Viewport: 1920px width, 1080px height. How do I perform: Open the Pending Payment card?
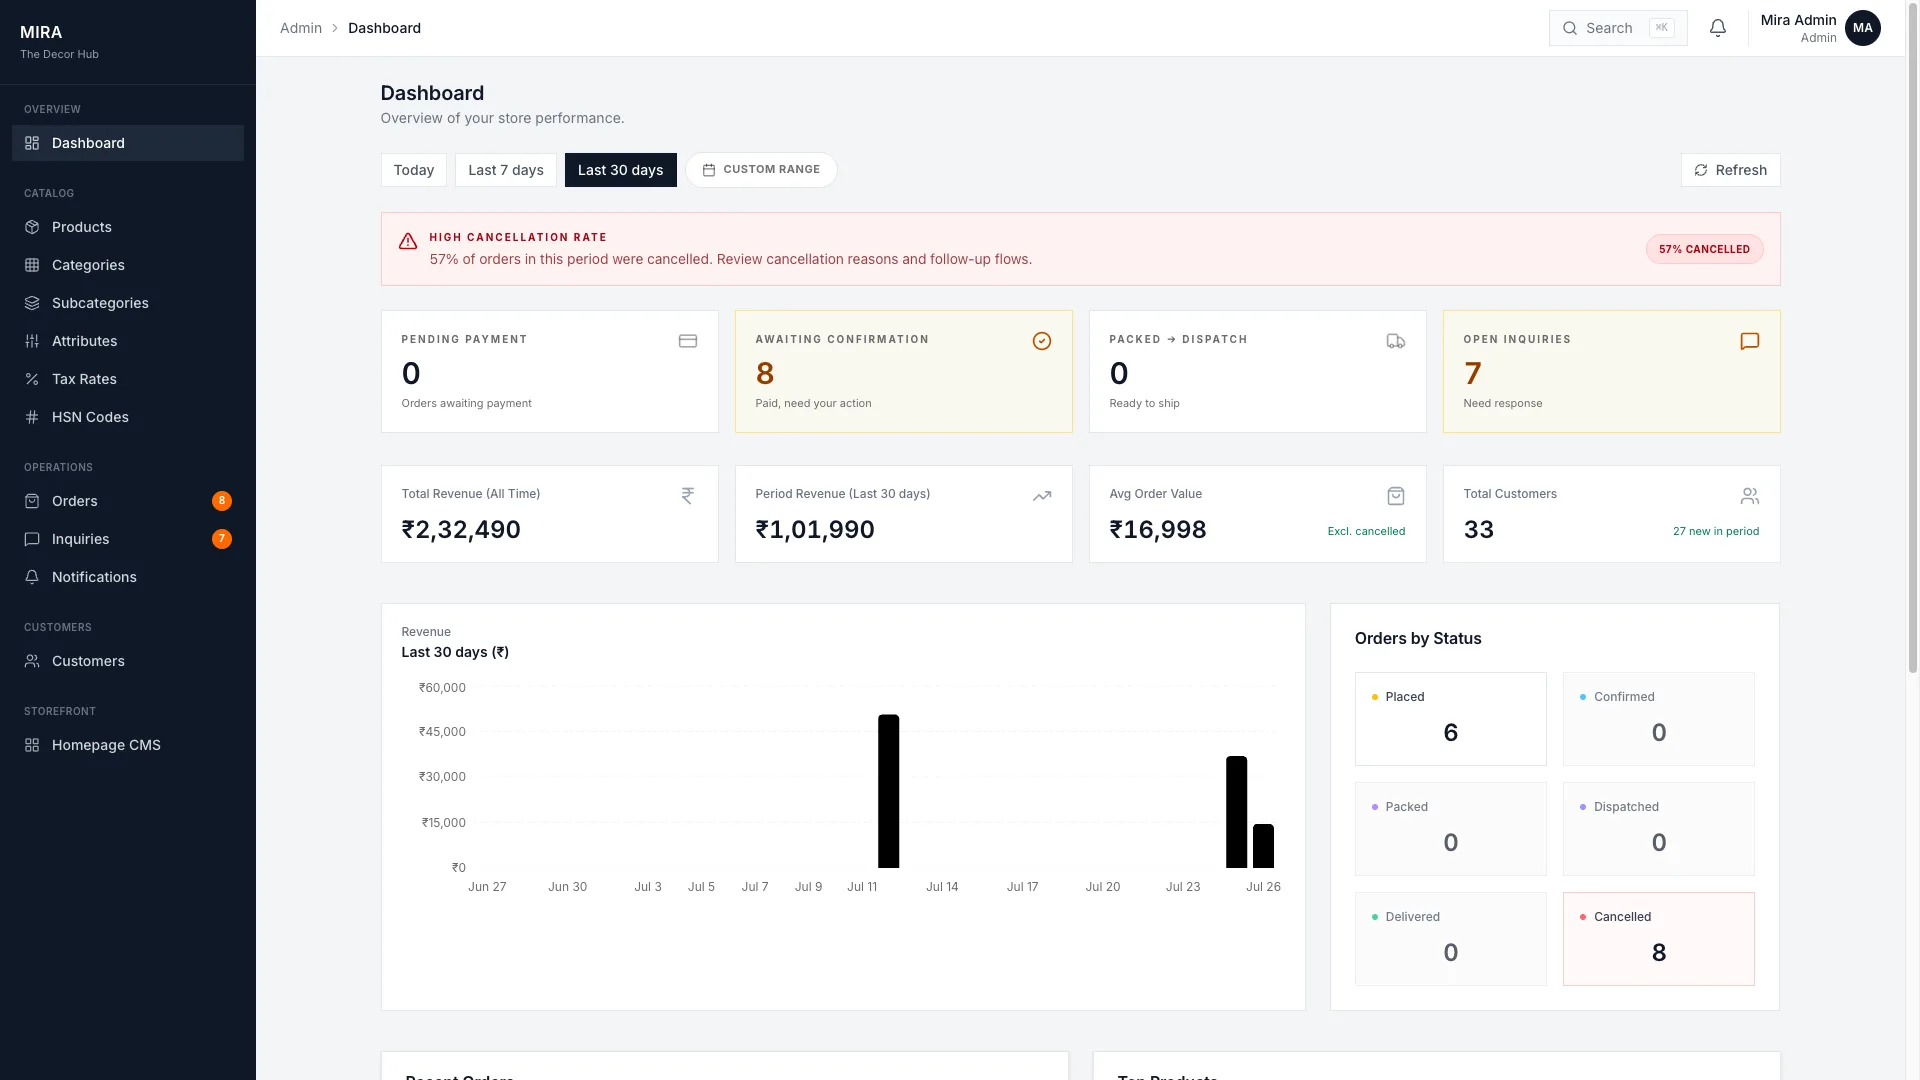tap(549, 371)
